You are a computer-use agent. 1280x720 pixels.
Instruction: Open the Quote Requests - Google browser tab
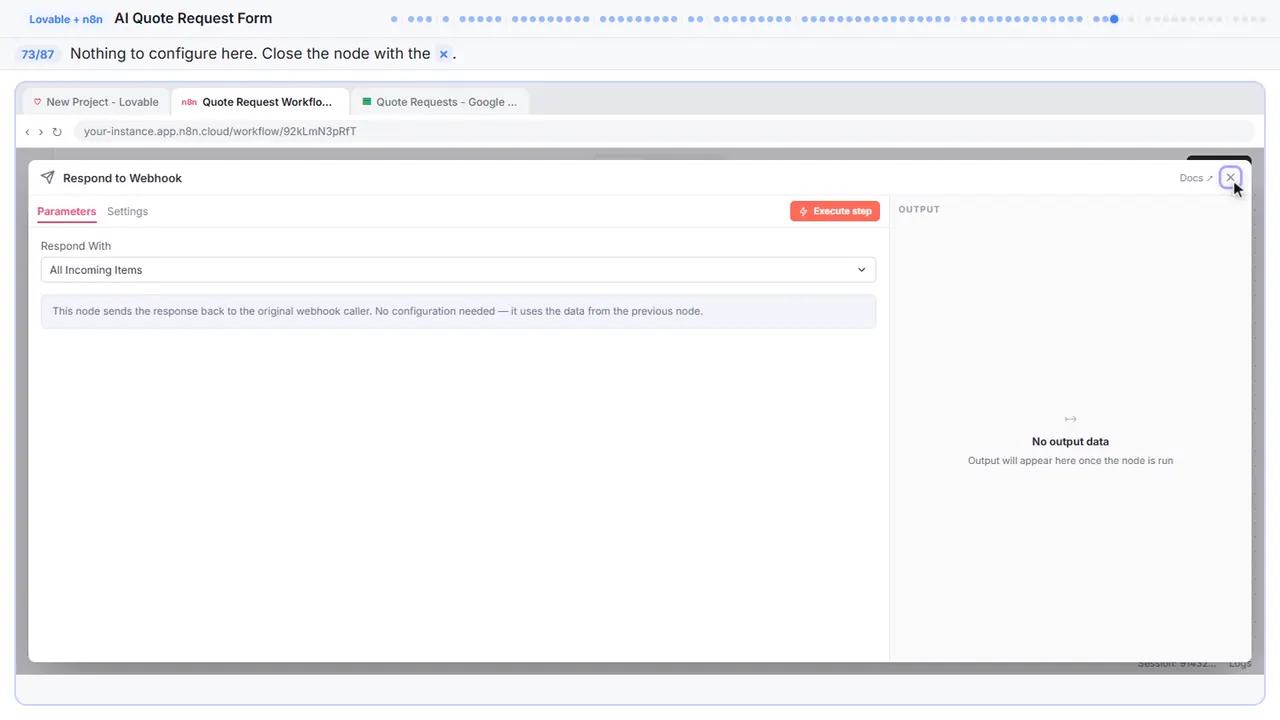(x=440, y=102)
